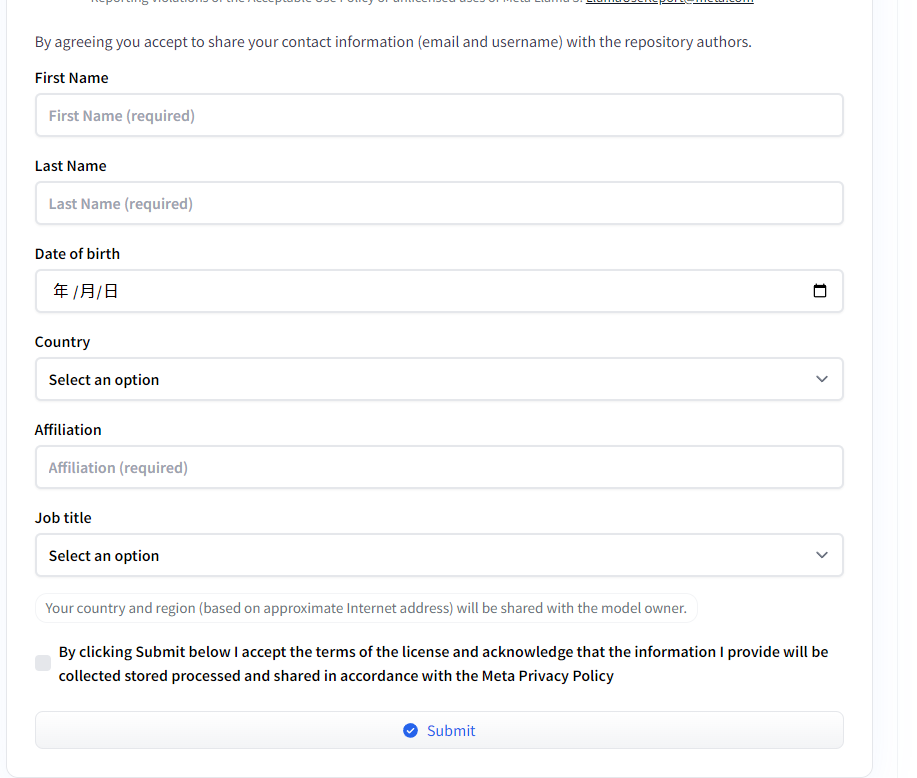The width and height of the screenshot is (917, 778).
Task: Click the "Date of birth" label
Action: click(77, 254)
